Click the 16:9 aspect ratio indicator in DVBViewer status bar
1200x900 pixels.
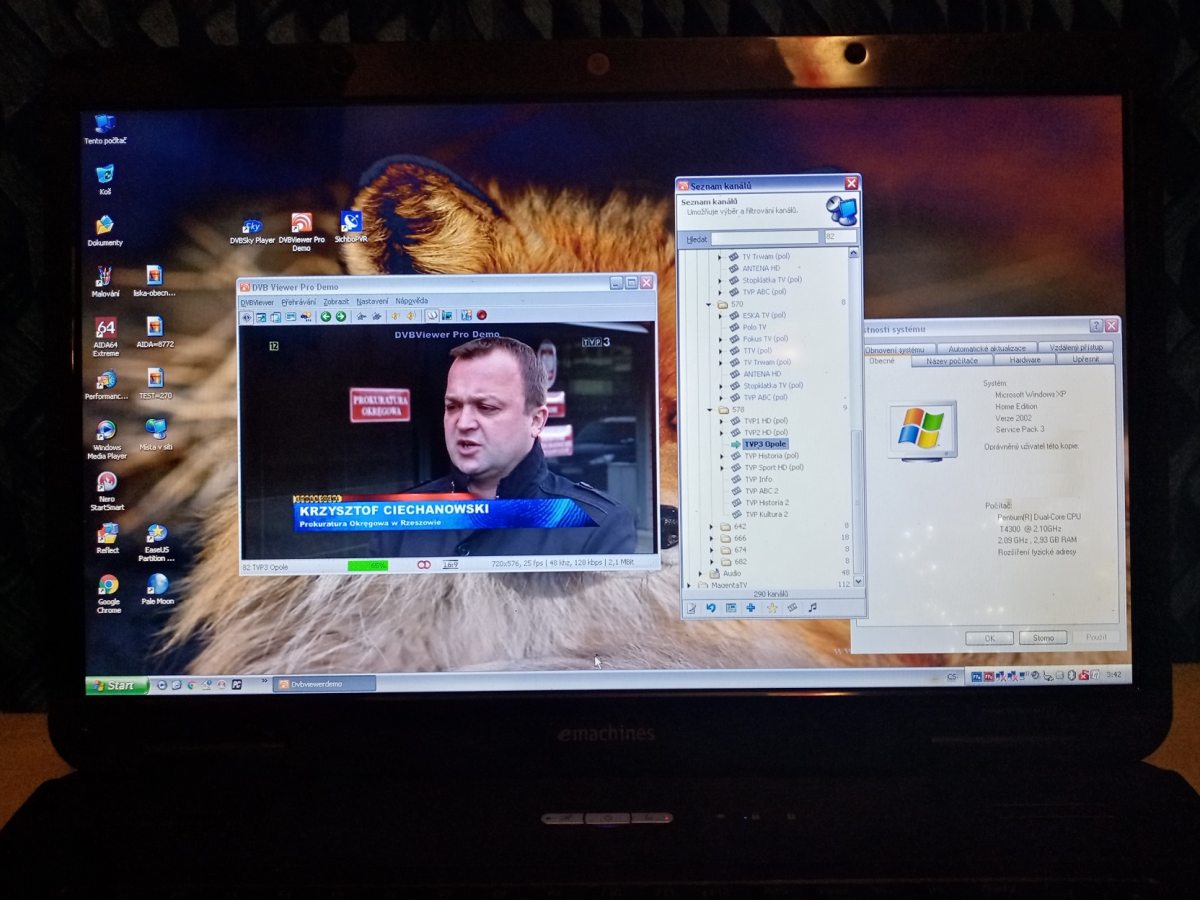pos(451,565)
